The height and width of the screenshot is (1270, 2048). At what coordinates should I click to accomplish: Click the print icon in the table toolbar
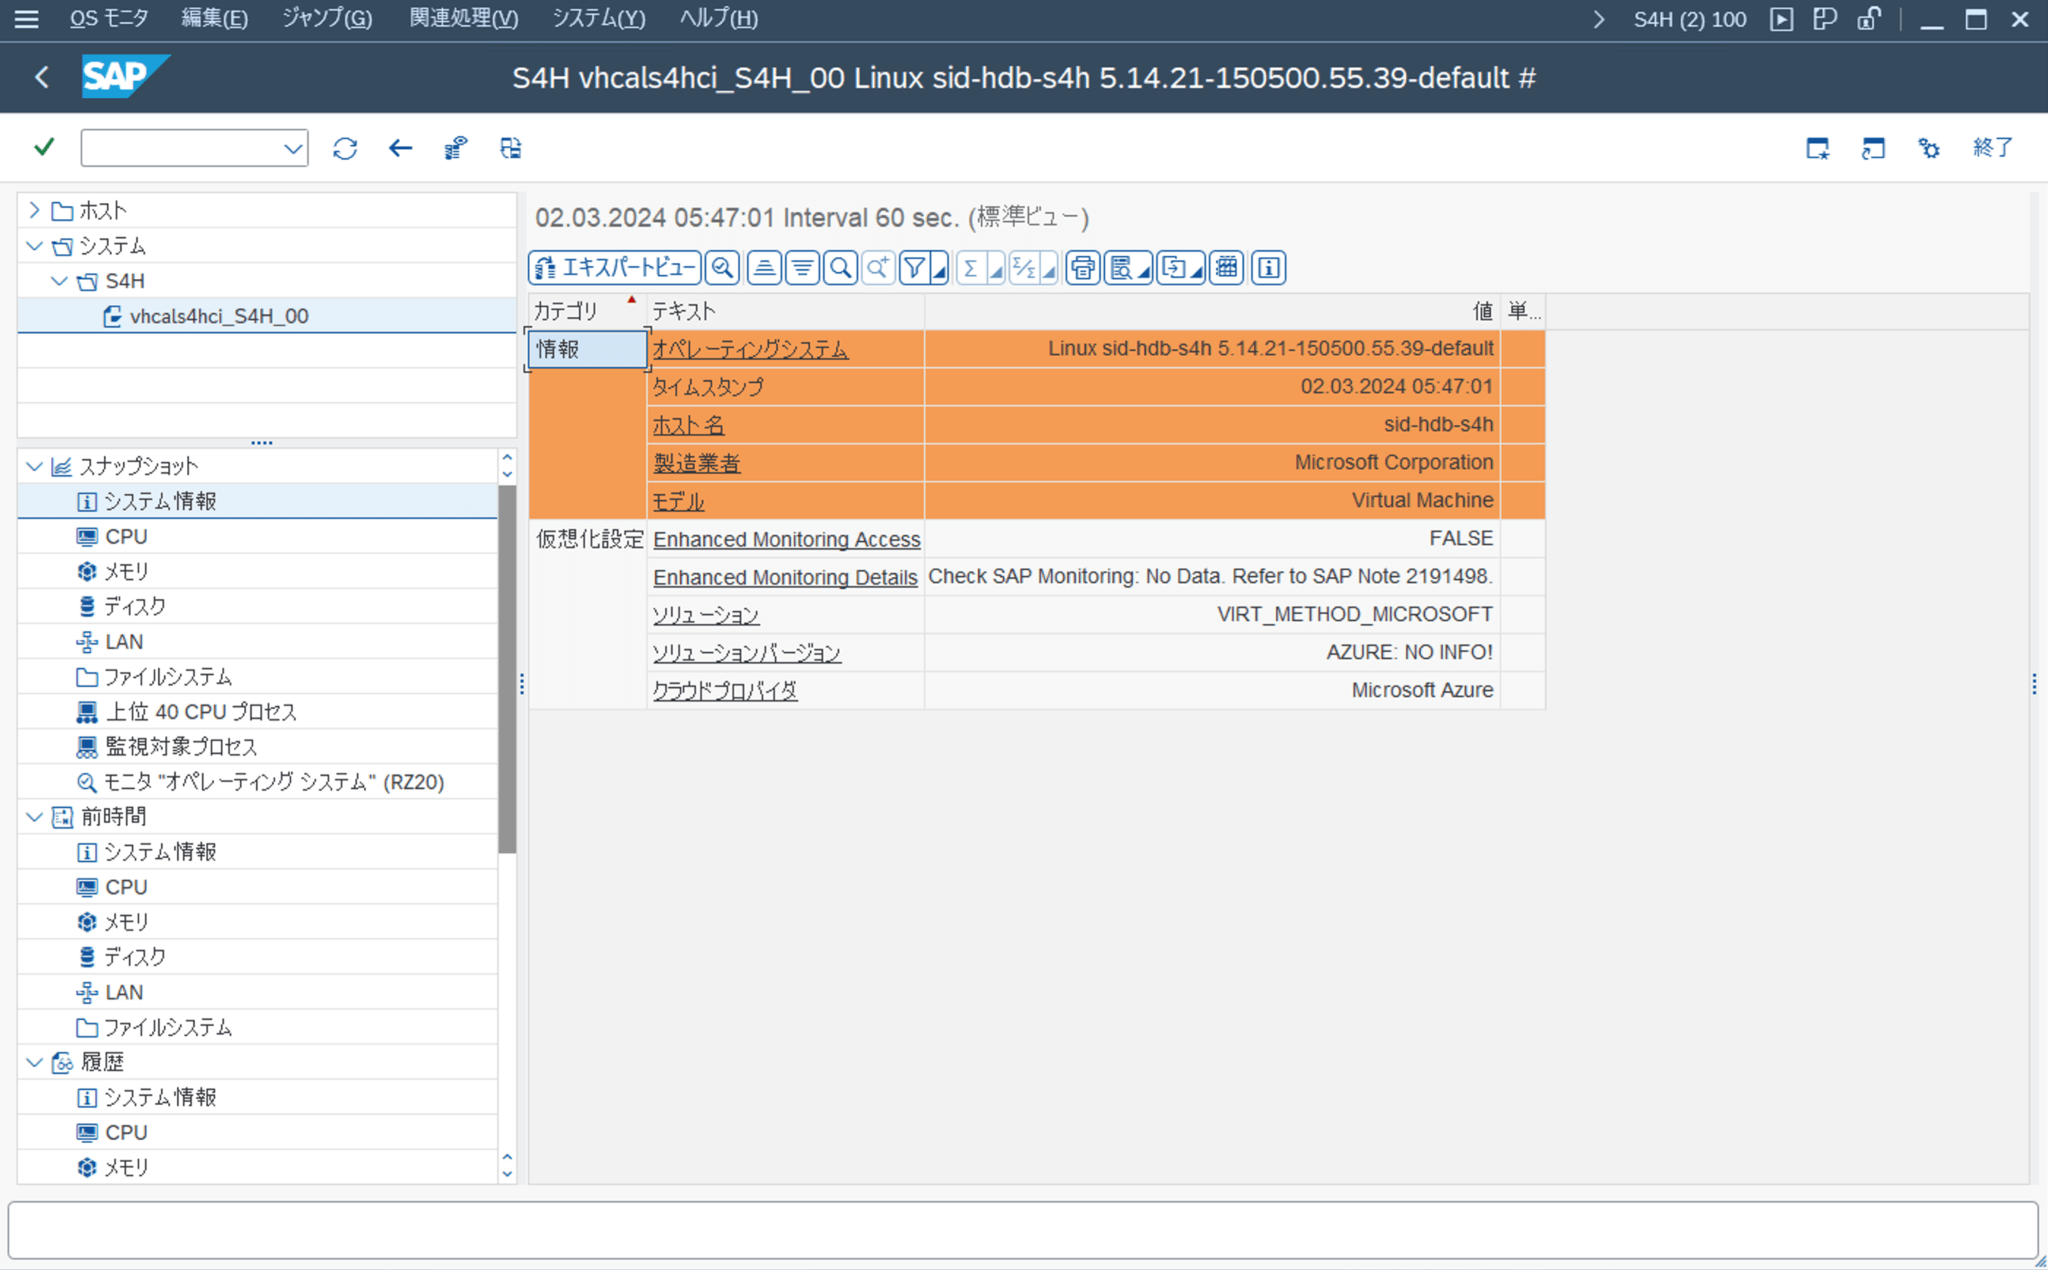1082,268
